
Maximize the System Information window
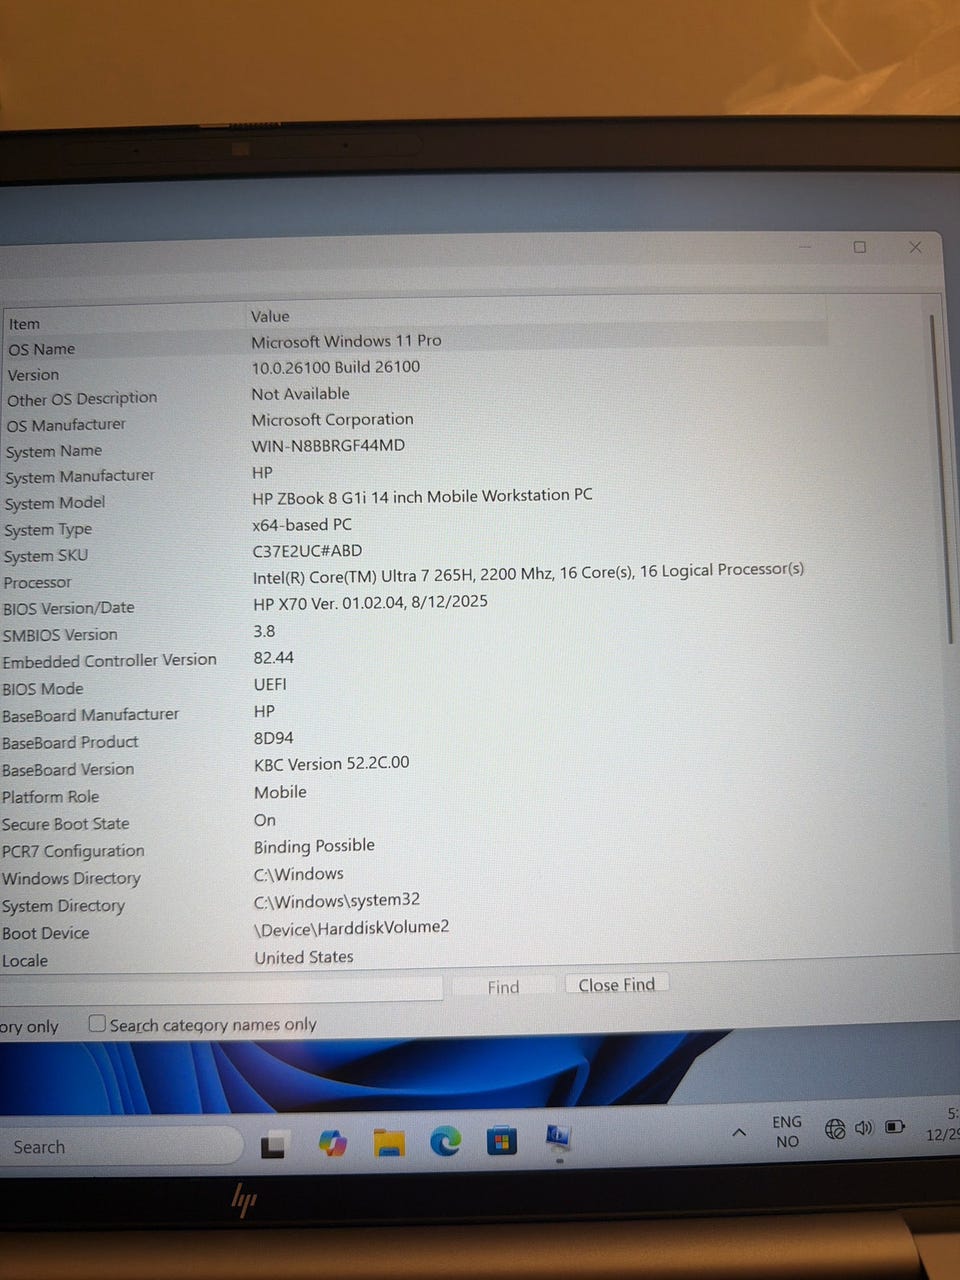[x=860, y=246]
